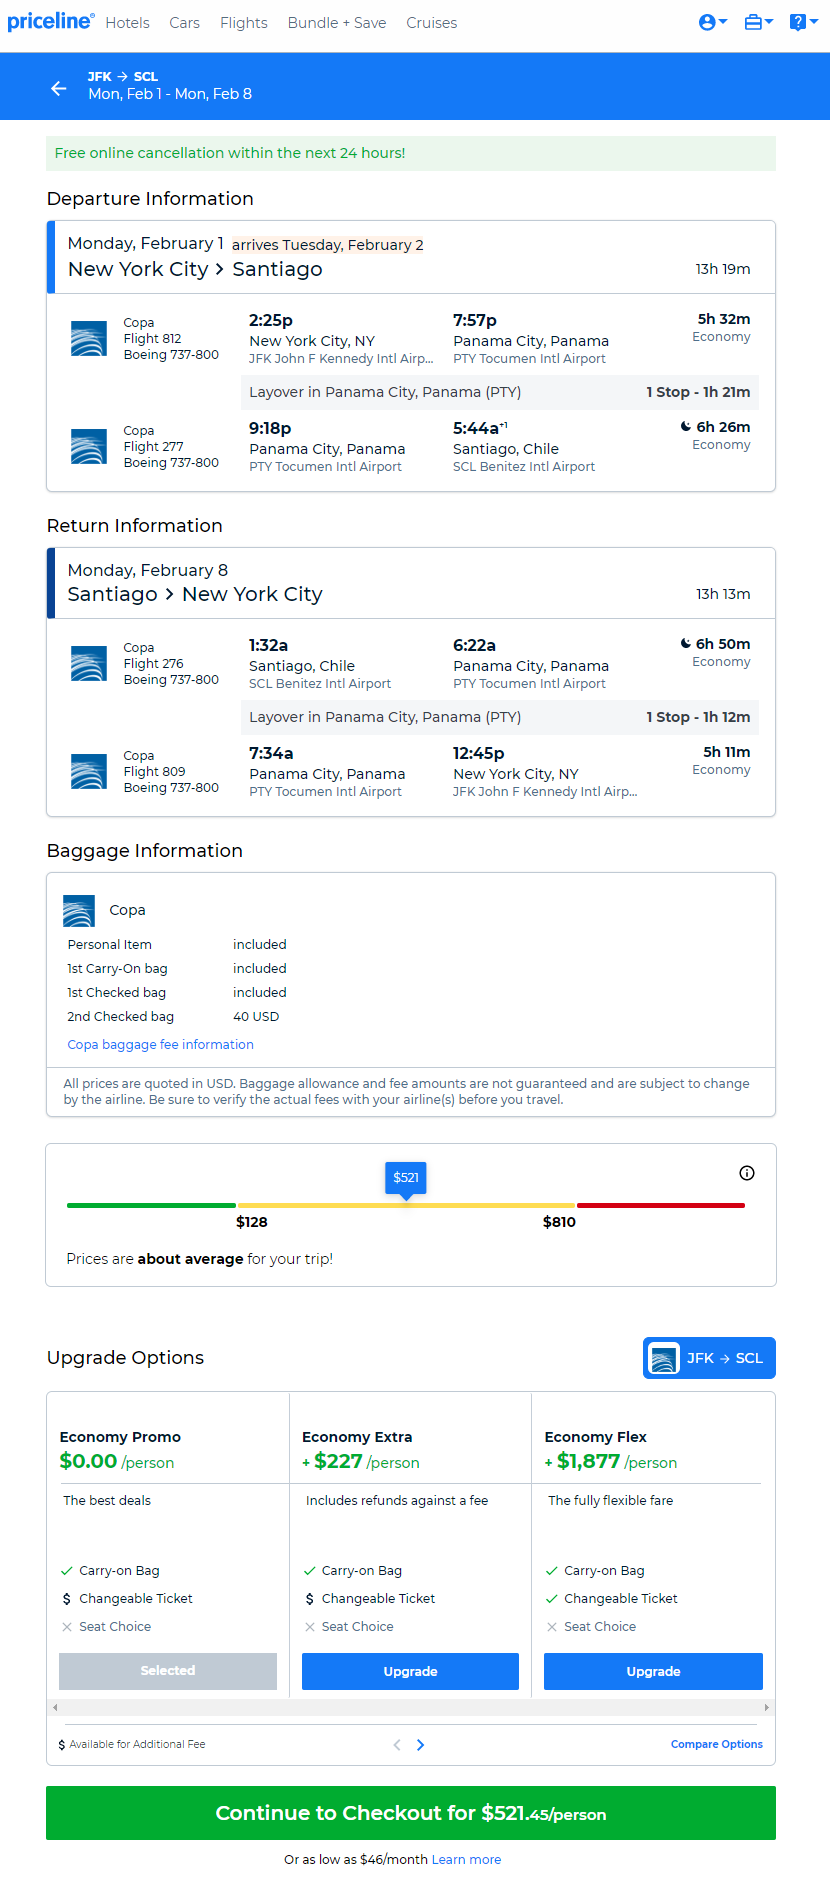Open Copa baggage fee information link
Viewport: 830px width, 1881px height.
pos(160,1044)
